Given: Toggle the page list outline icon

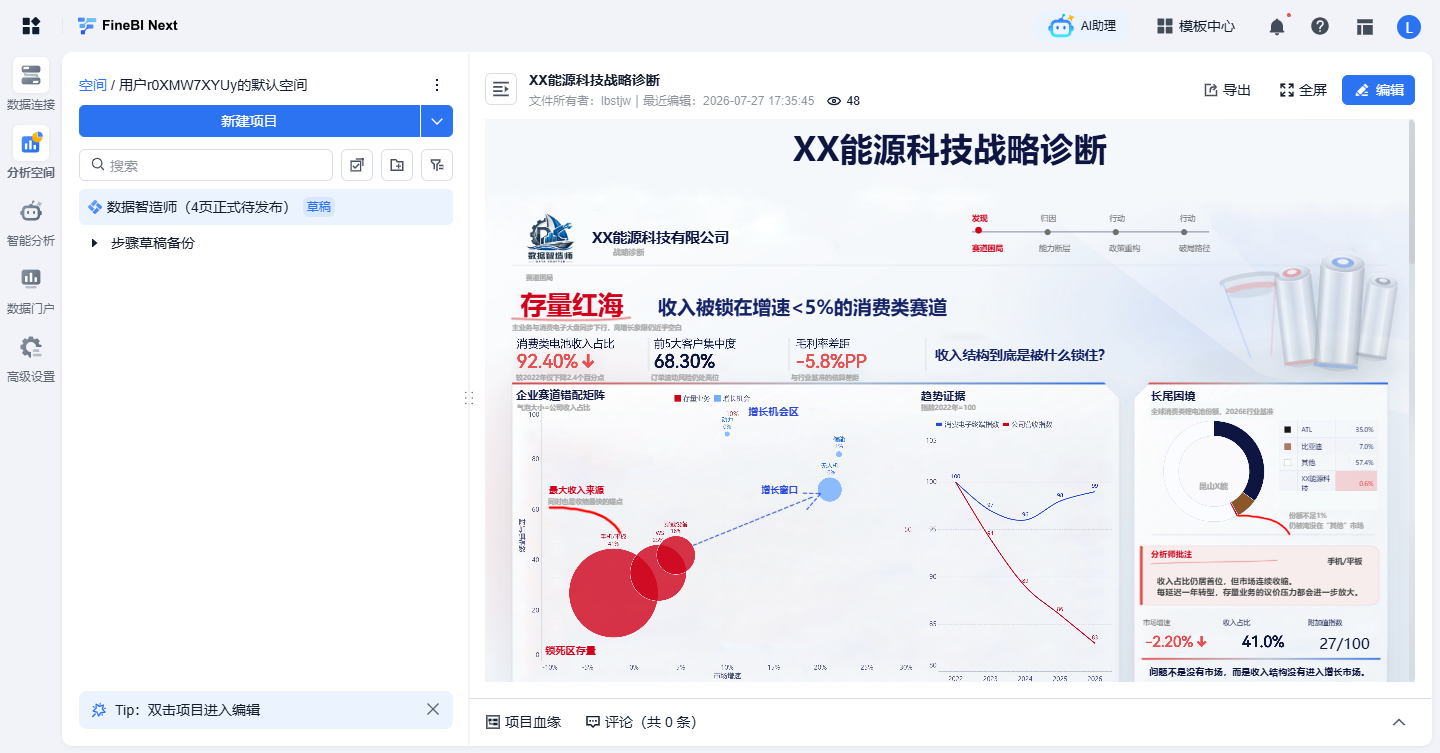Looking at the screenshot, I should 501,89.
